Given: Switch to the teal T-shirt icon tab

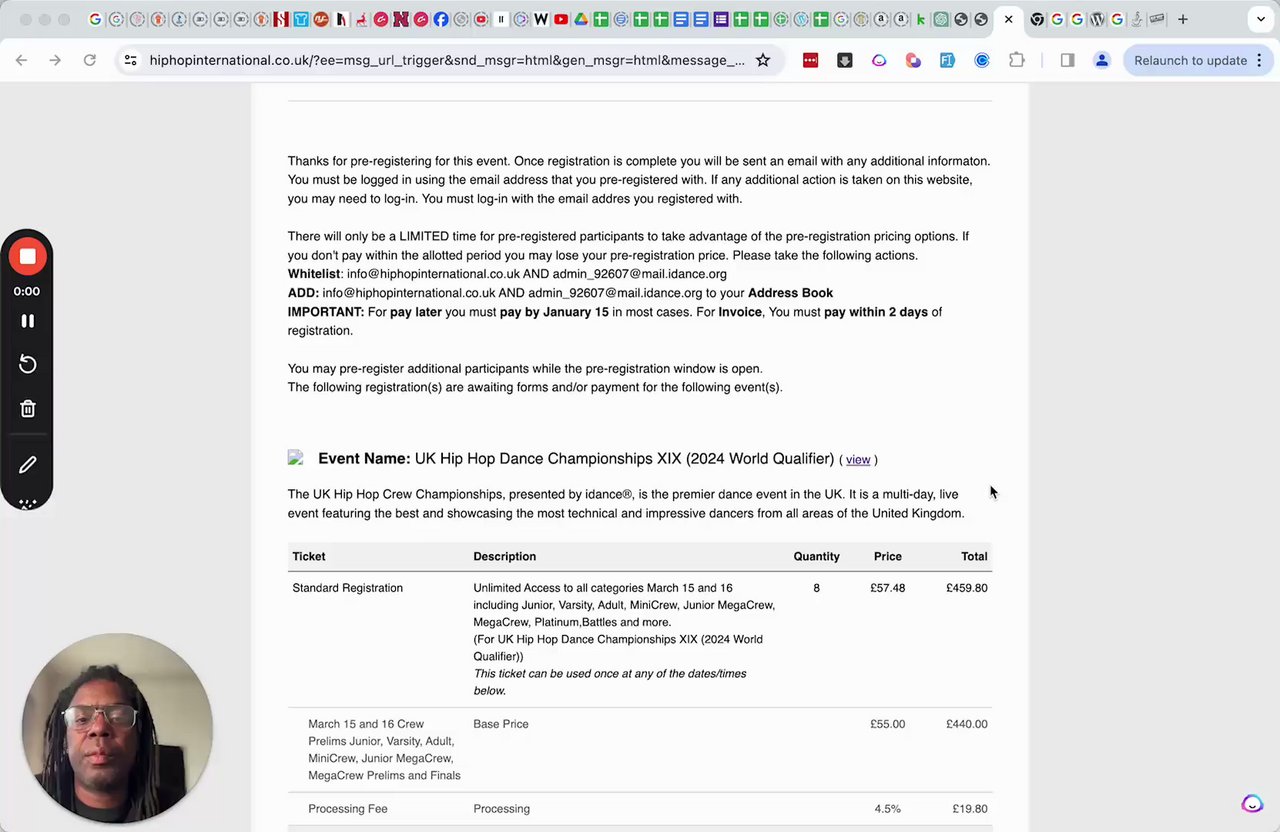Looking at the screenshot, I should pyautogui.click(x=301, y=19).
